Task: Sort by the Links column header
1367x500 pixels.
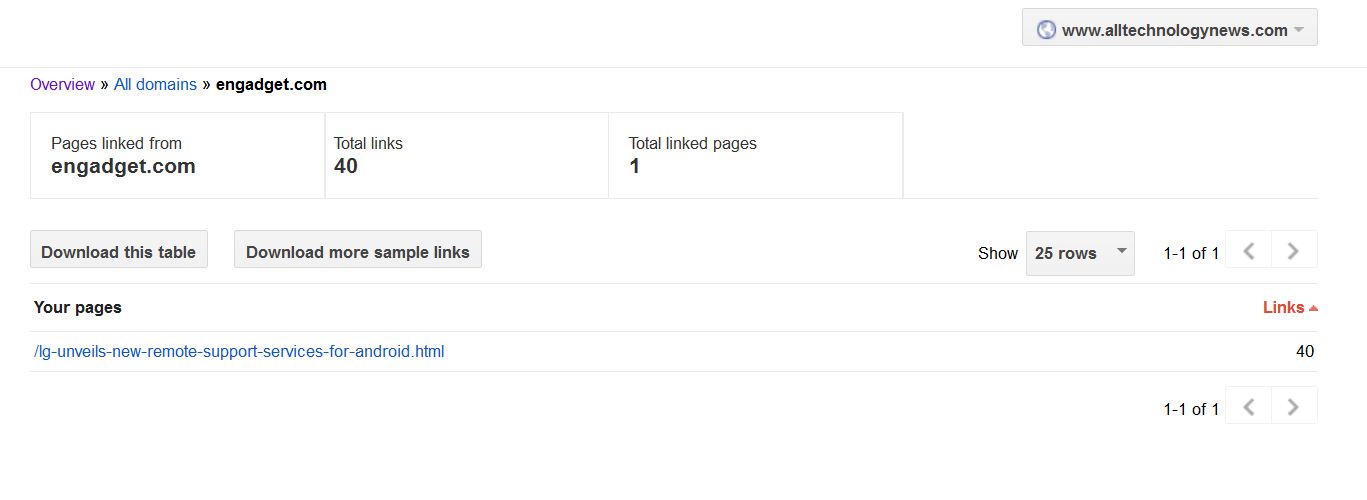Action: click(1283, 307)
